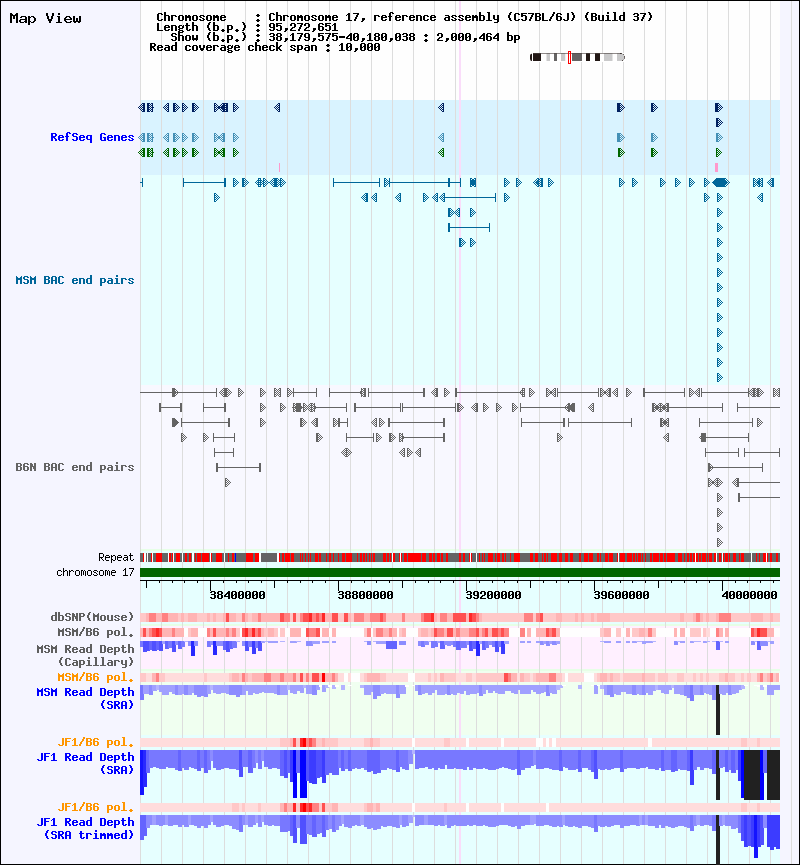Image resolution: width=800 pixels, height=865 pixels.
Task: Open the MSM BAC end pairs label
Action: pyautogui.click(x=74, y=280)
